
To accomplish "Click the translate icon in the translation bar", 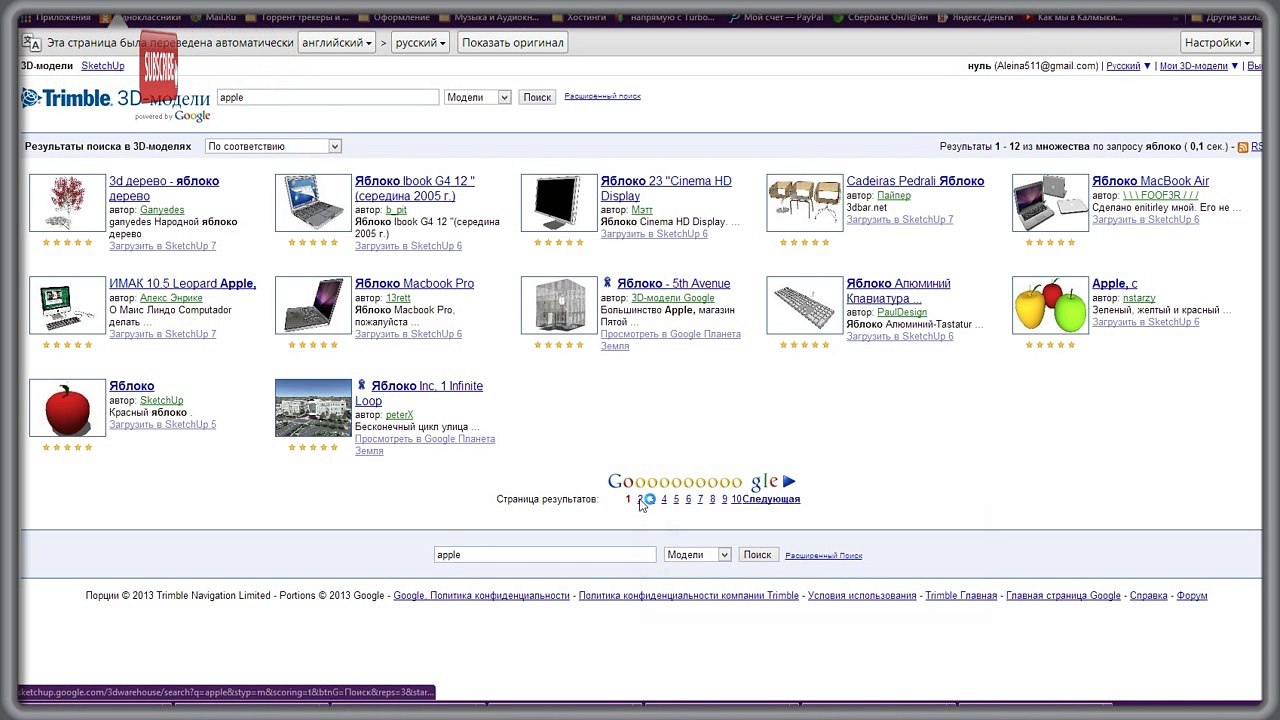I will [31, 43].
